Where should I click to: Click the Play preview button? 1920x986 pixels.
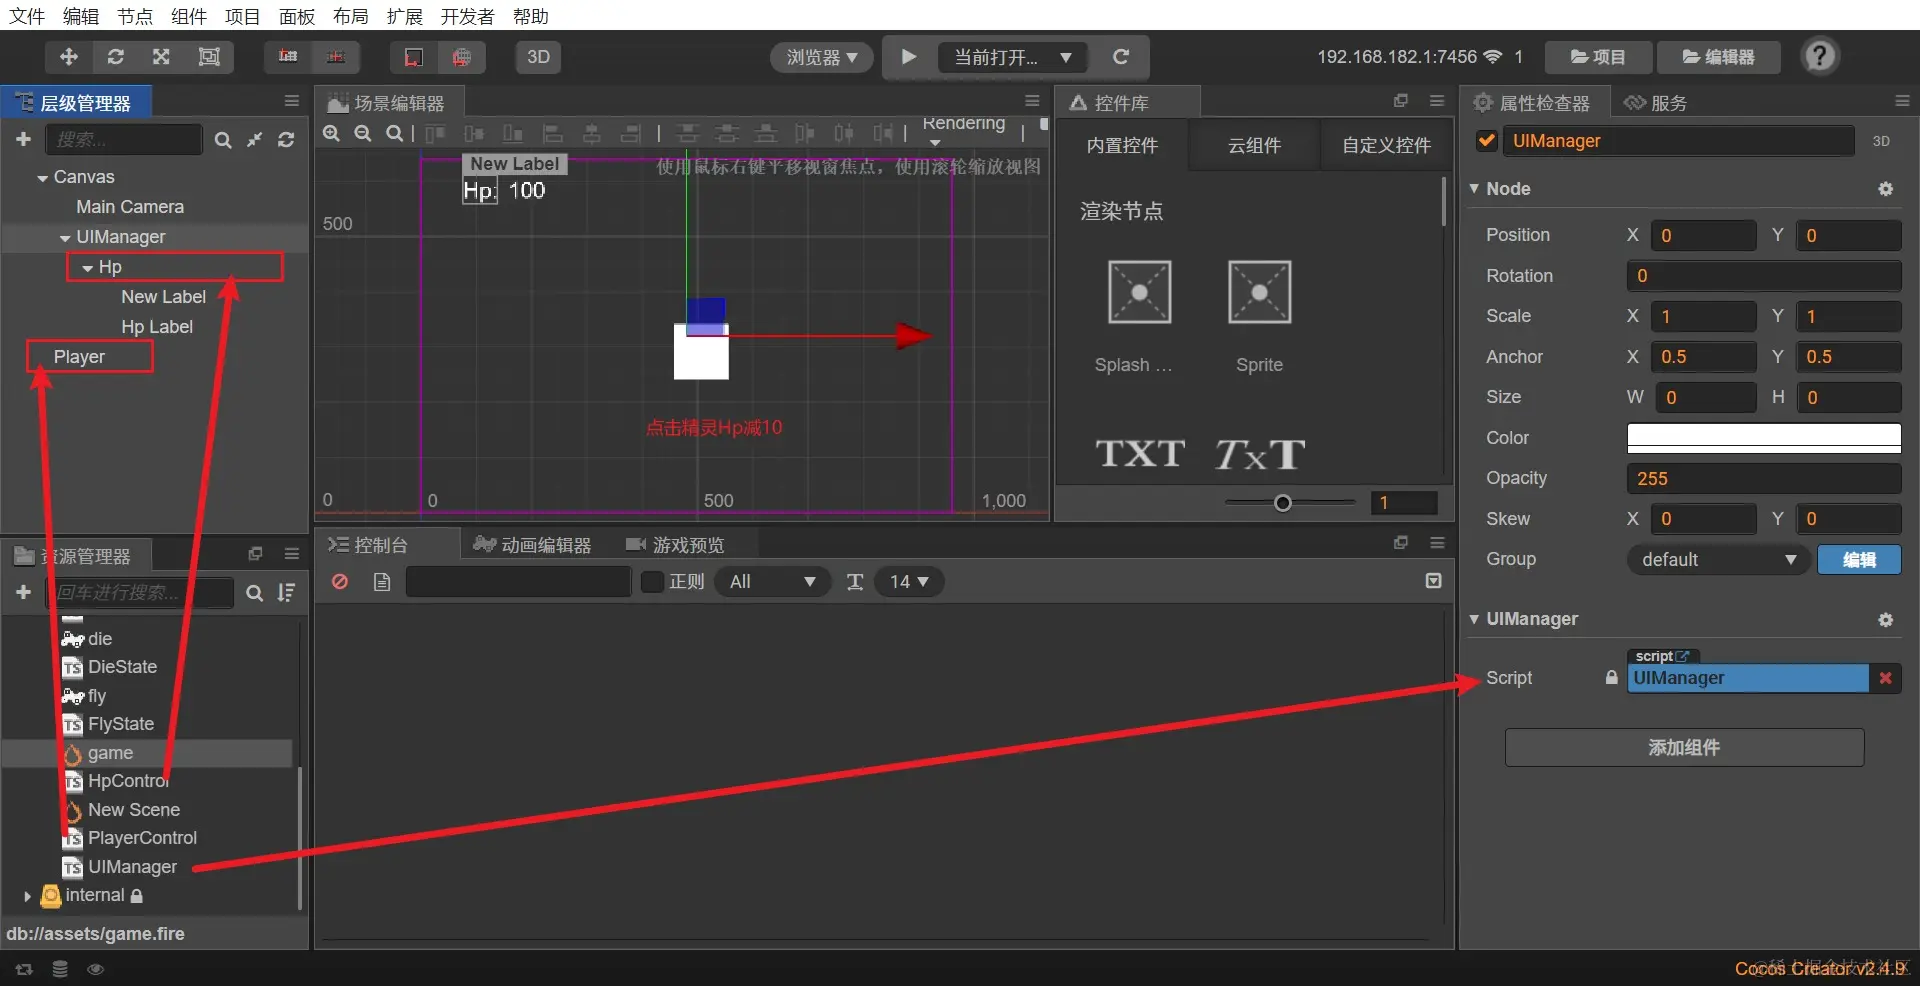(x=908, y=57)
